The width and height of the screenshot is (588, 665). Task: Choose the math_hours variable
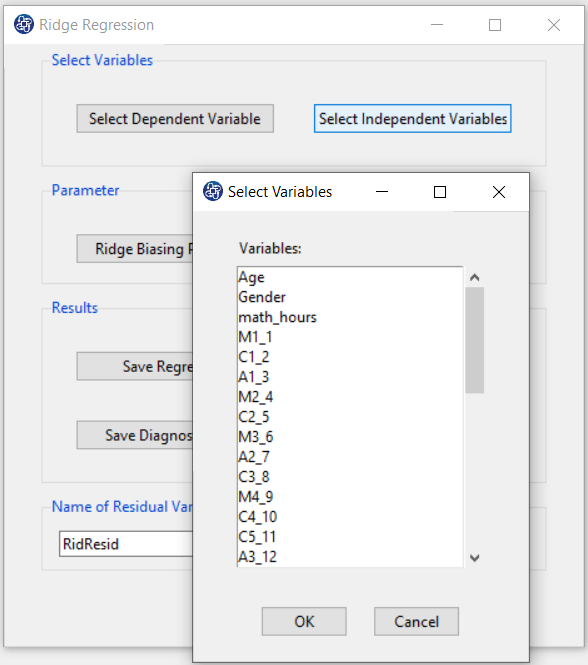tap(350, 317)
